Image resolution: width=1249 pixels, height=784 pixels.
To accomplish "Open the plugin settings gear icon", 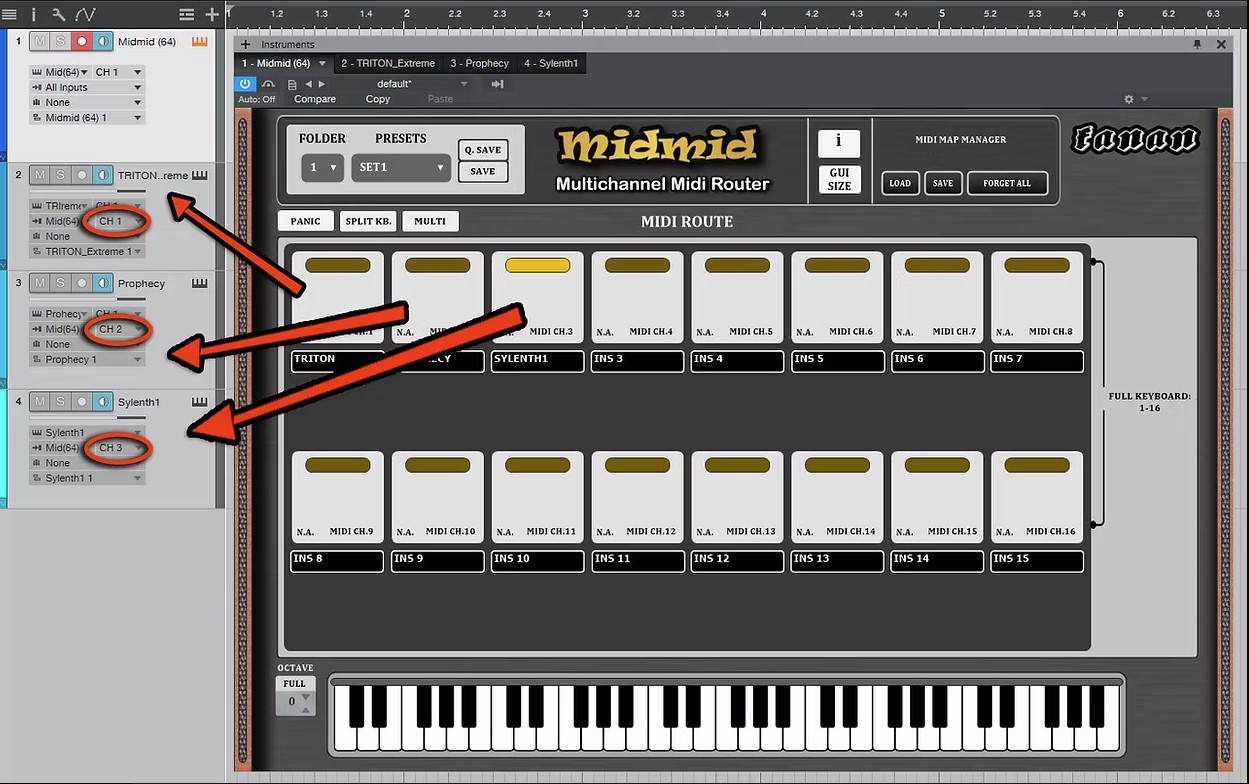I will (x=1129, y=99).
